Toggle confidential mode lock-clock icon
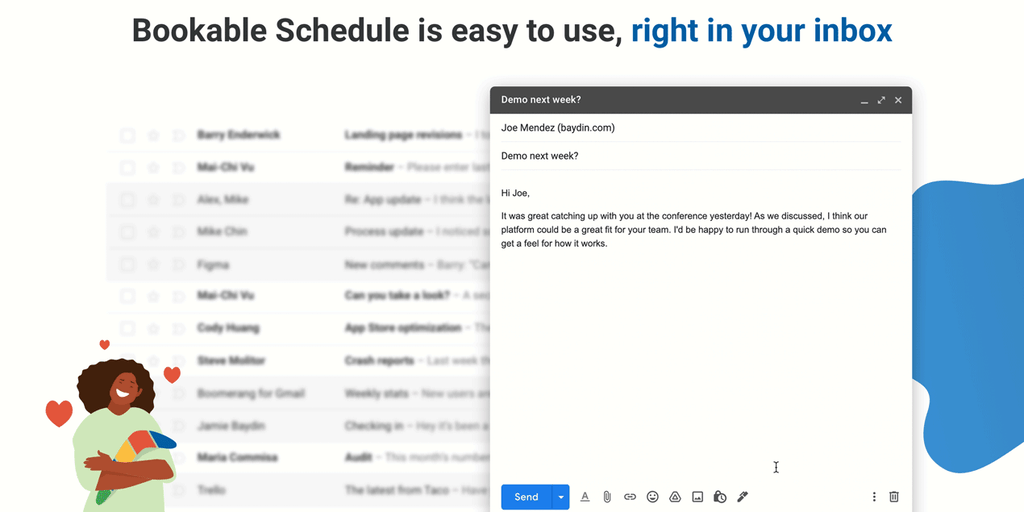The width and height of the screenshot is (1024, 512). 720,497
